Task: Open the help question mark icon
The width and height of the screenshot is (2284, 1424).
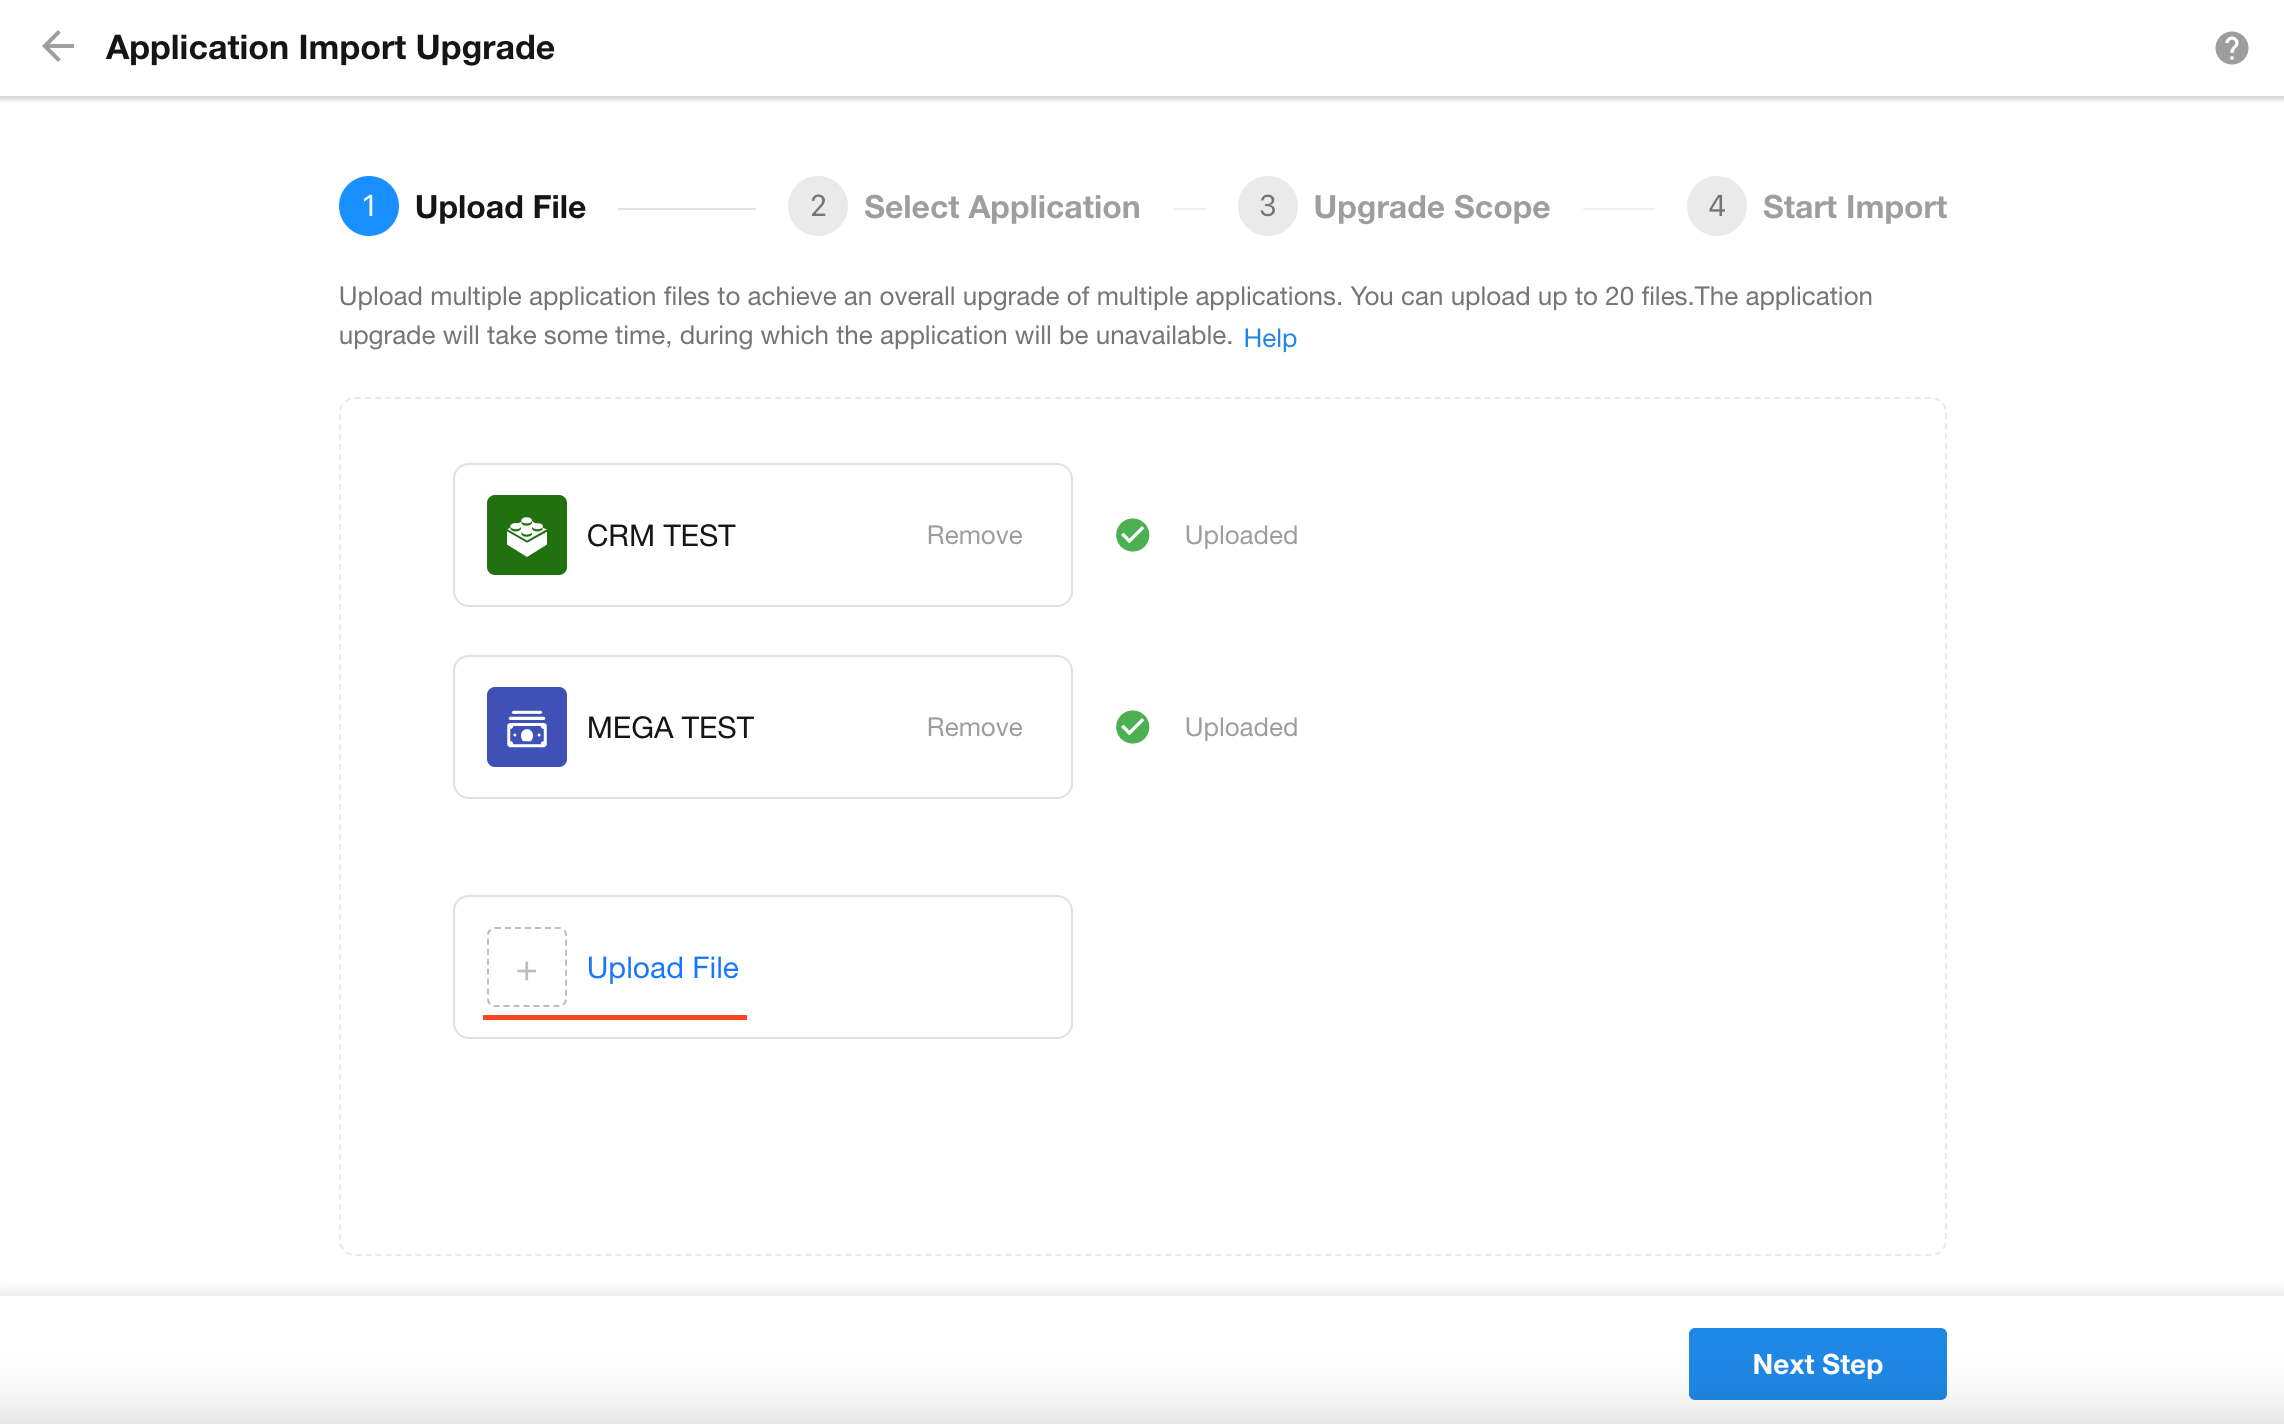Action: (2231, 48)
